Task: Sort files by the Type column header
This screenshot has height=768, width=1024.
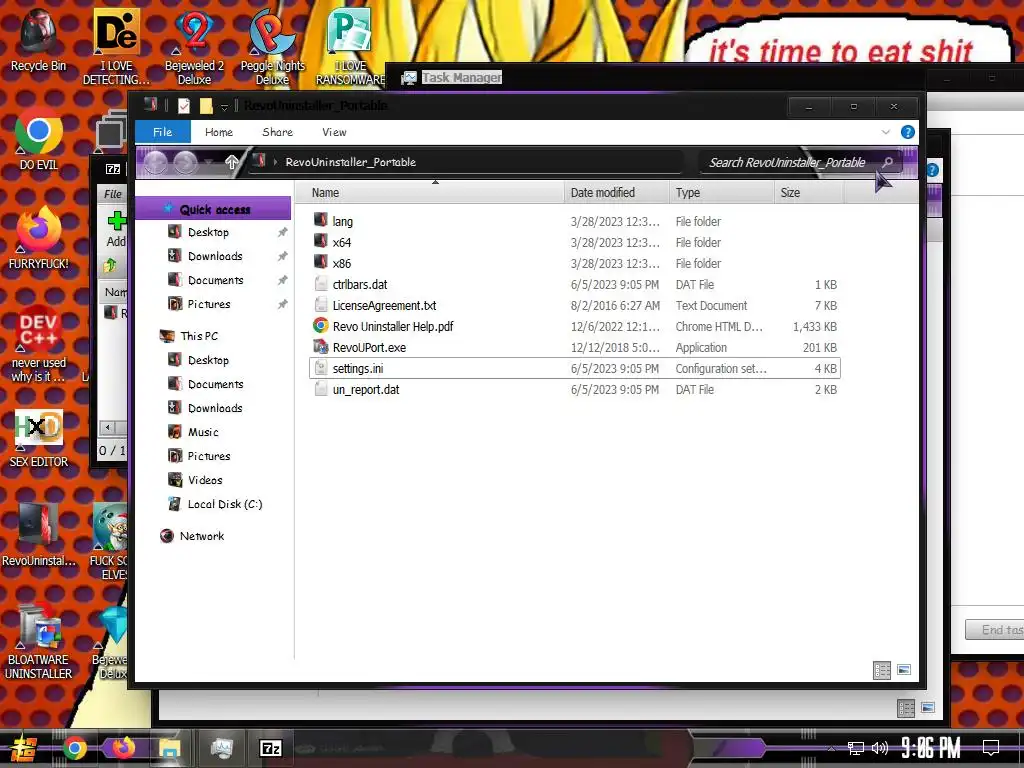Action: tap(721, 193)
